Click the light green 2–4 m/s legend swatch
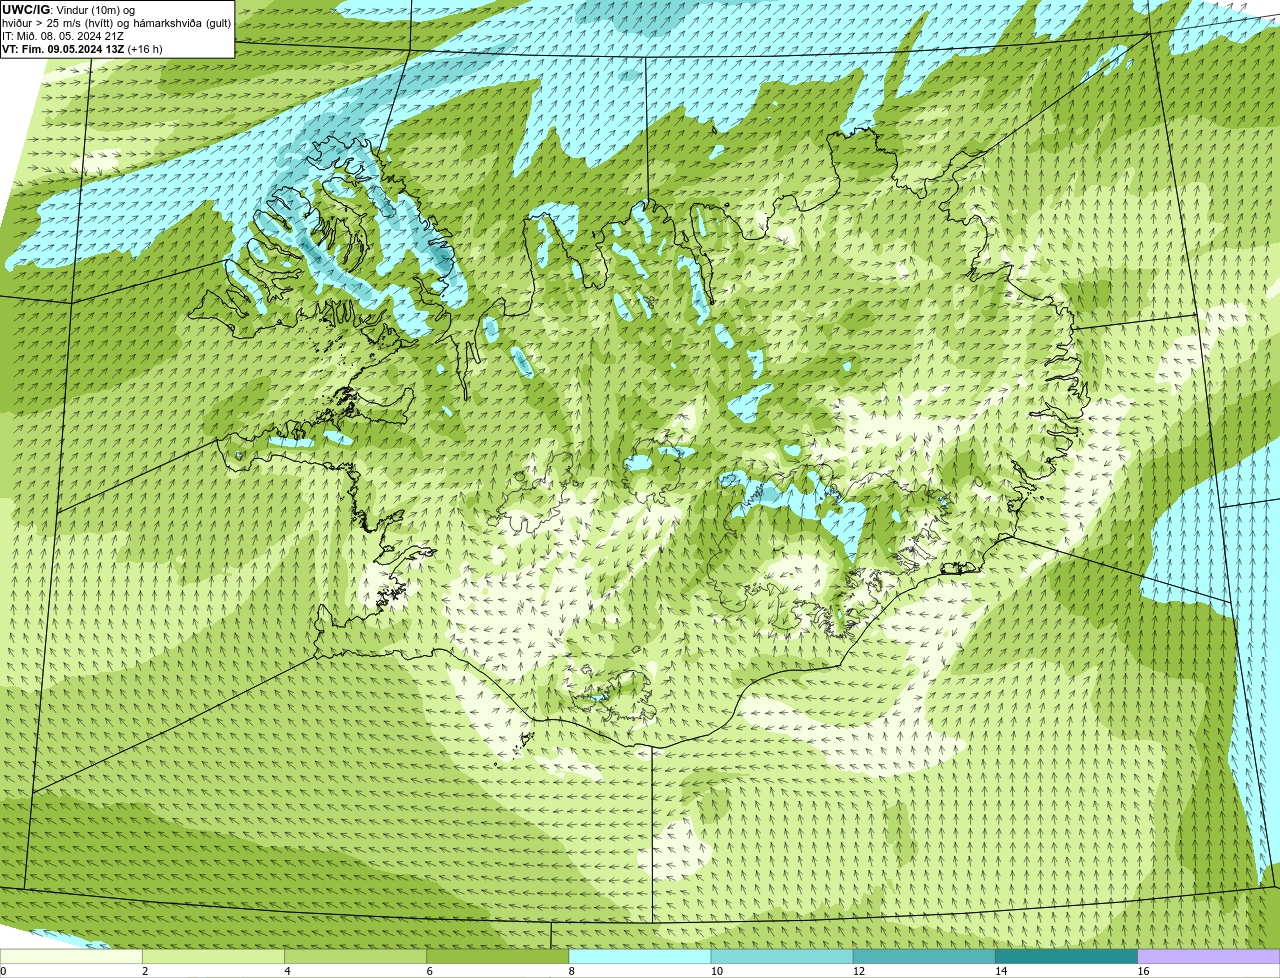The image size is (1280, 978). pos(213,956)
